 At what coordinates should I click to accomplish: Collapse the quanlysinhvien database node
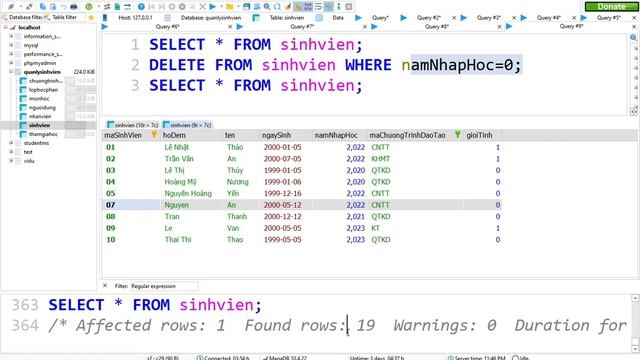[11, 72]
